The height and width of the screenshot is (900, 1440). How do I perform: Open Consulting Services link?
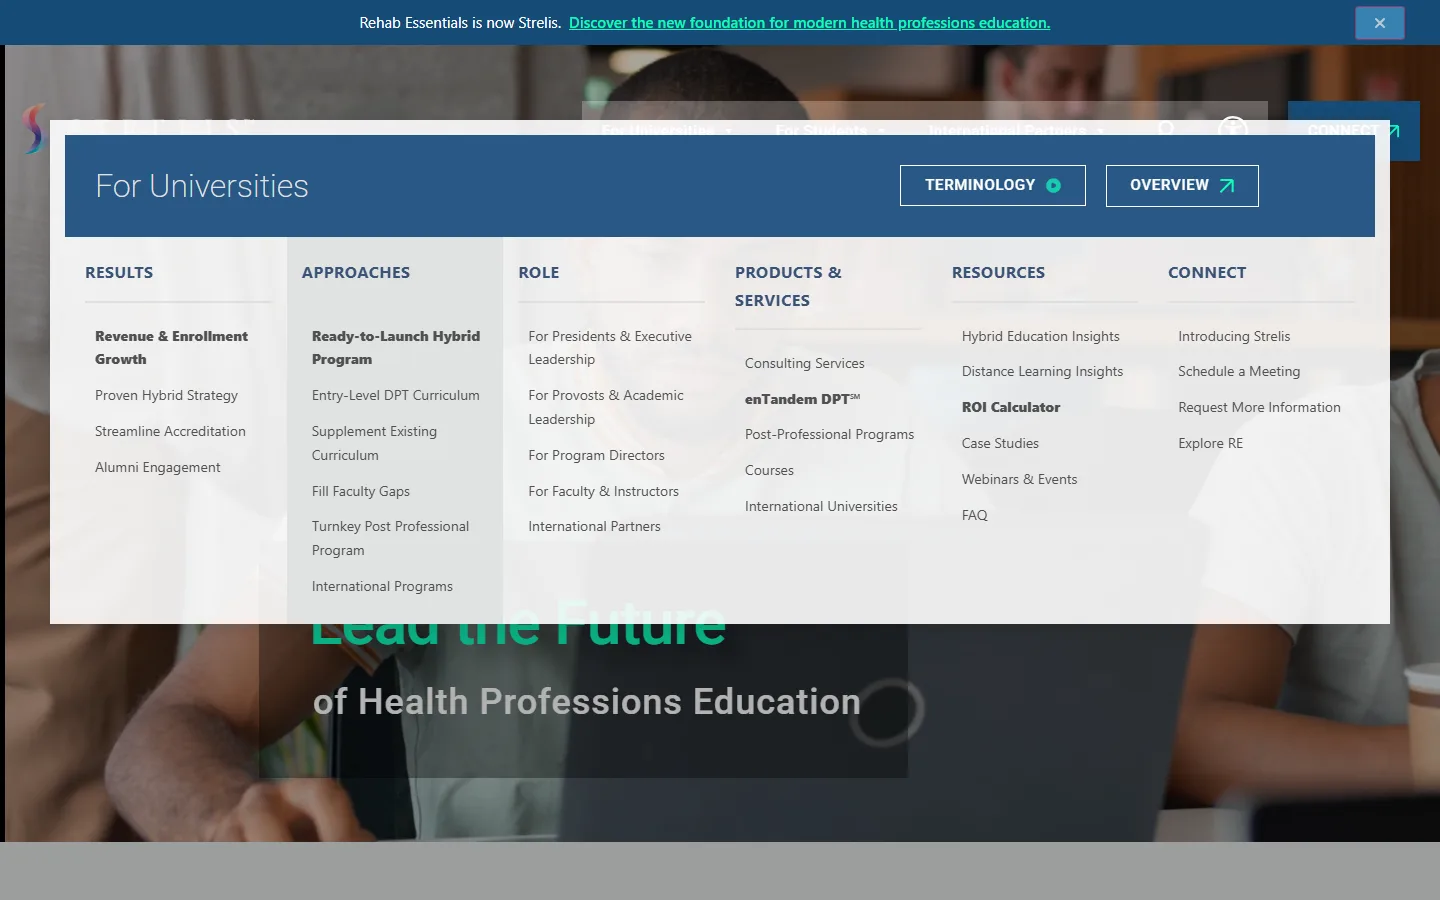click(x=805, y=363)
